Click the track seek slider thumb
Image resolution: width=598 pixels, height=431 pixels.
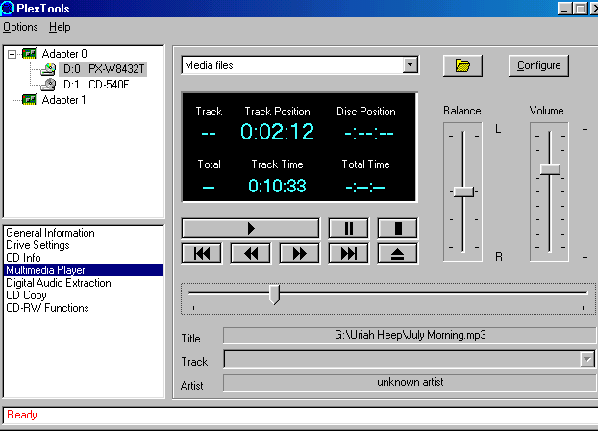[x=274, y=294]
